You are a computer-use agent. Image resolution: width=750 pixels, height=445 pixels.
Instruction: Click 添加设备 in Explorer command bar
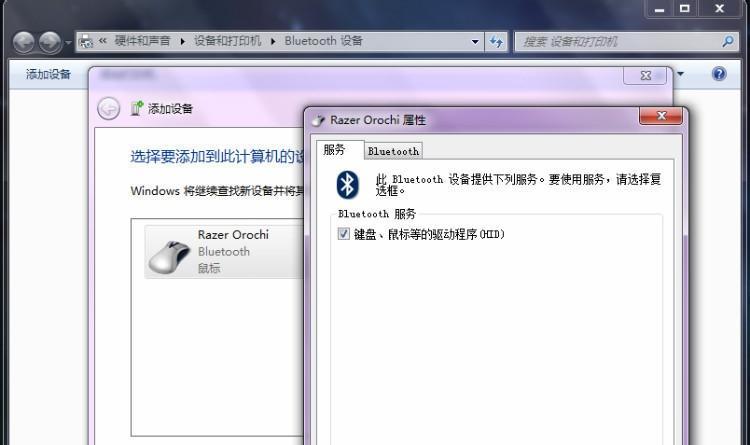pyautogui.click(x=48, y=74)
